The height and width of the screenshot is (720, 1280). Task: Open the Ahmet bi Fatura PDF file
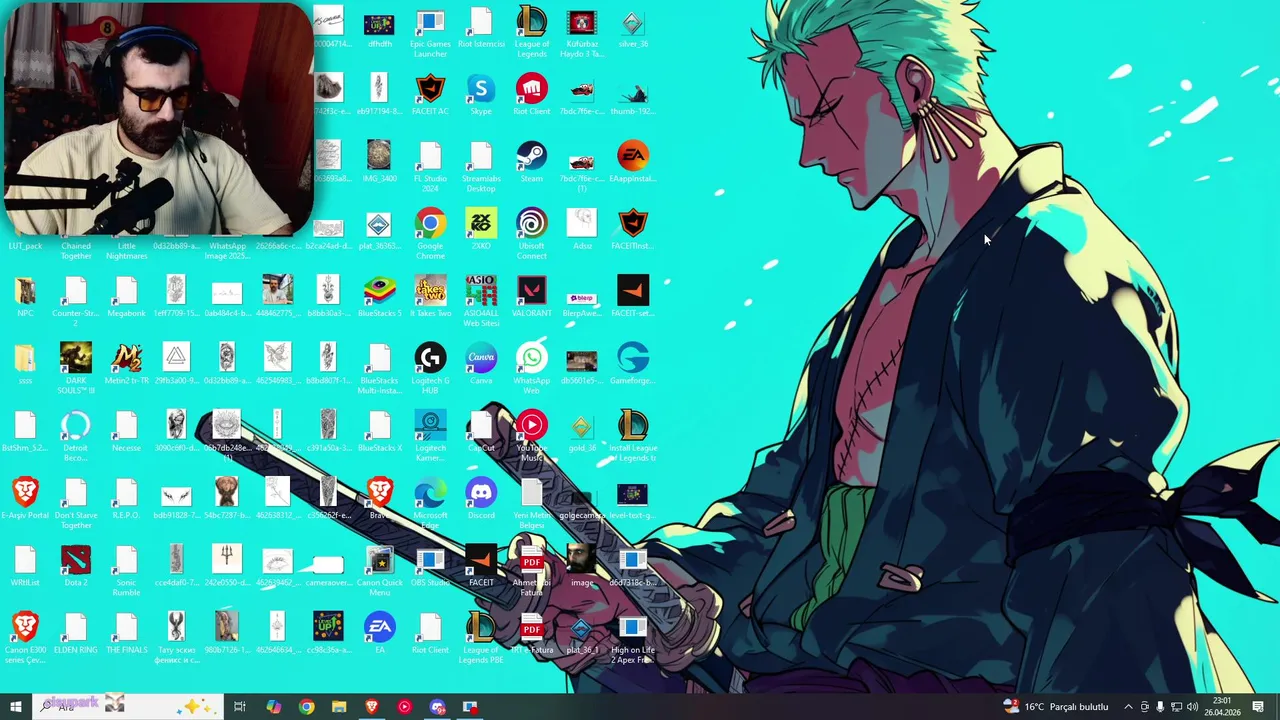click(x=531, y=569)
